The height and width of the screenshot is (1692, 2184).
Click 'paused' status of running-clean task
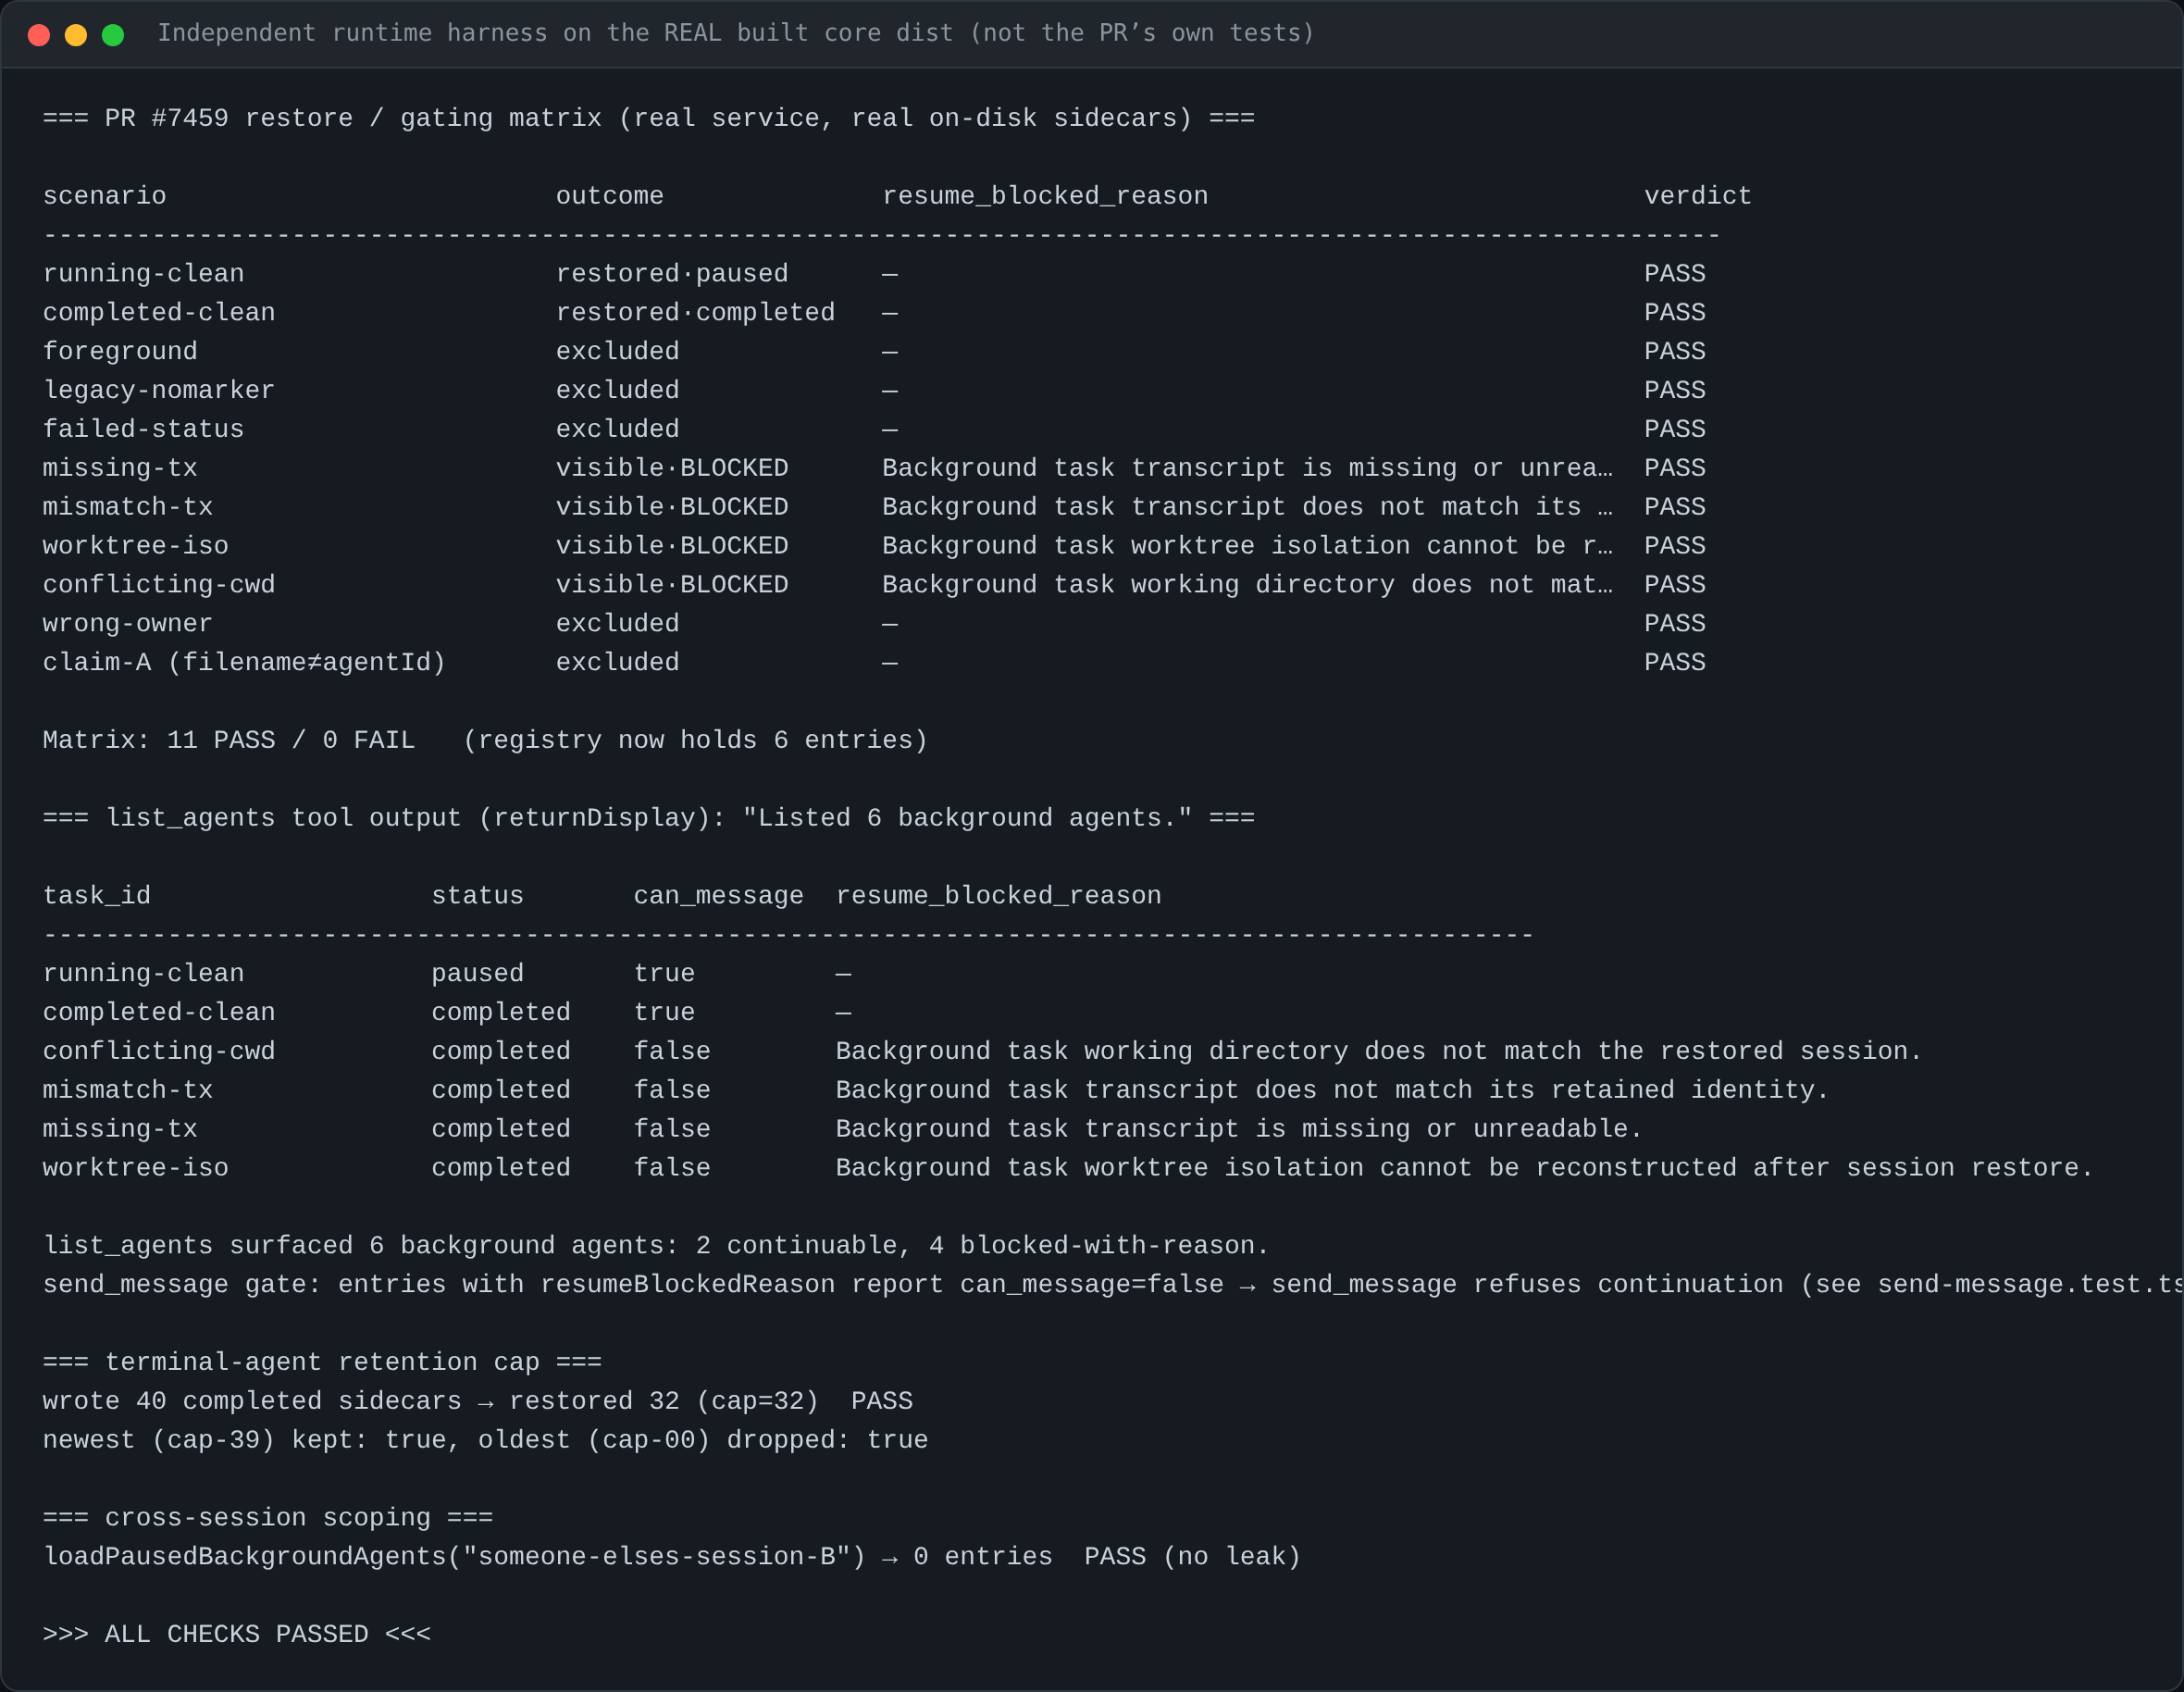tap(477, 974)
